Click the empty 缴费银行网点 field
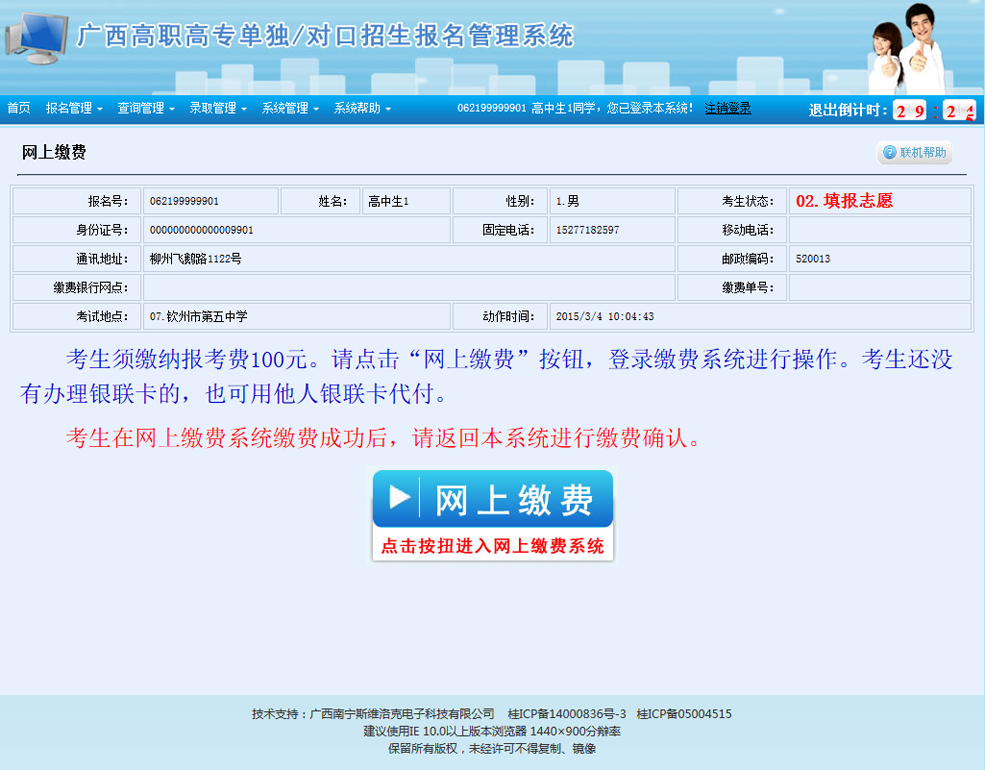The height and width of the screenshot is (770, 985). [x=408, y=288]
